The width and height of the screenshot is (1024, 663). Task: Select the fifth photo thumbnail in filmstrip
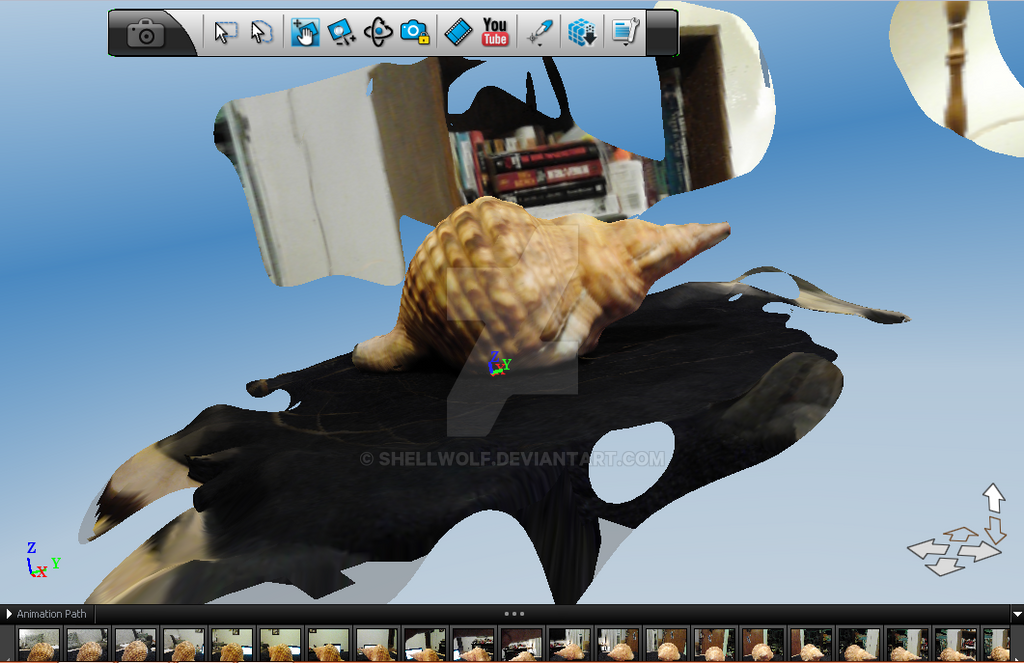(x=232, y=645)
